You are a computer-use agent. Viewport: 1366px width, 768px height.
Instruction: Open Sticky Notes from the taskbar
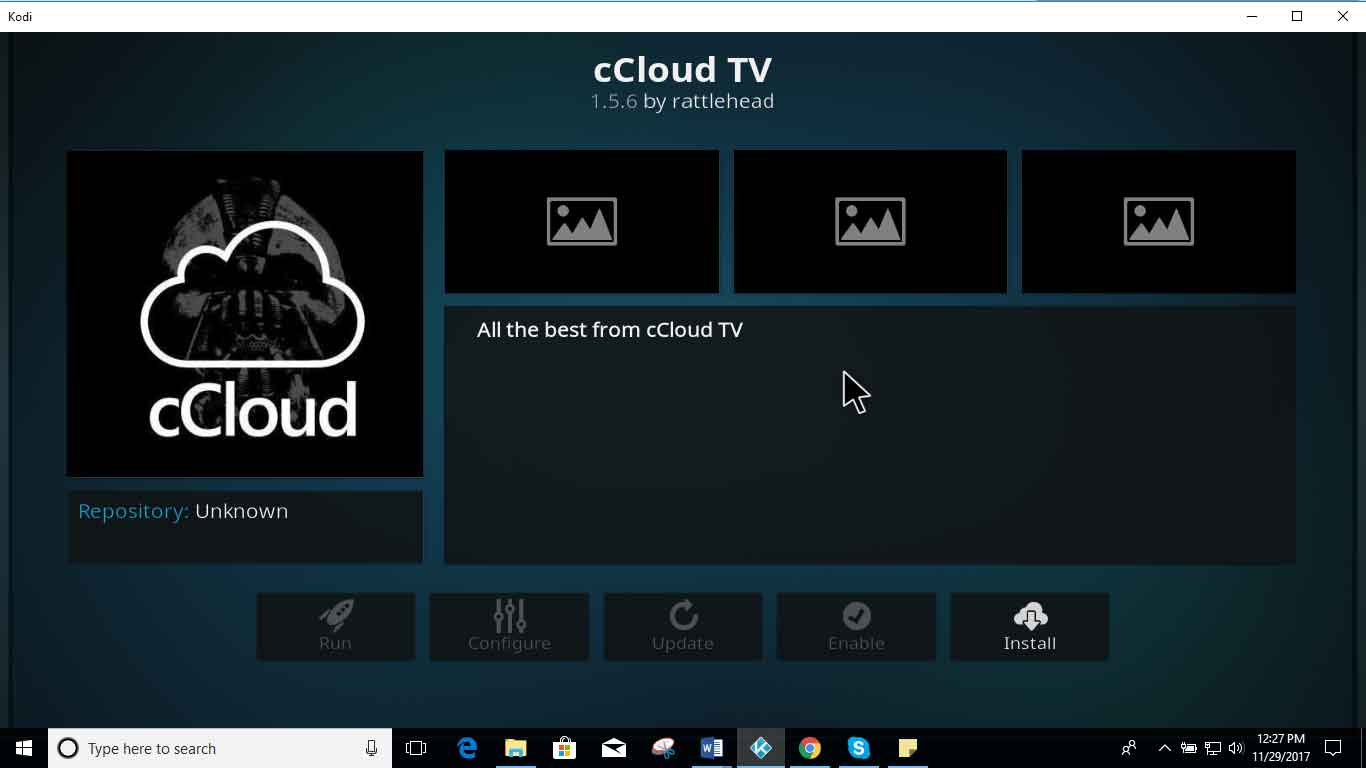point(908,748)
